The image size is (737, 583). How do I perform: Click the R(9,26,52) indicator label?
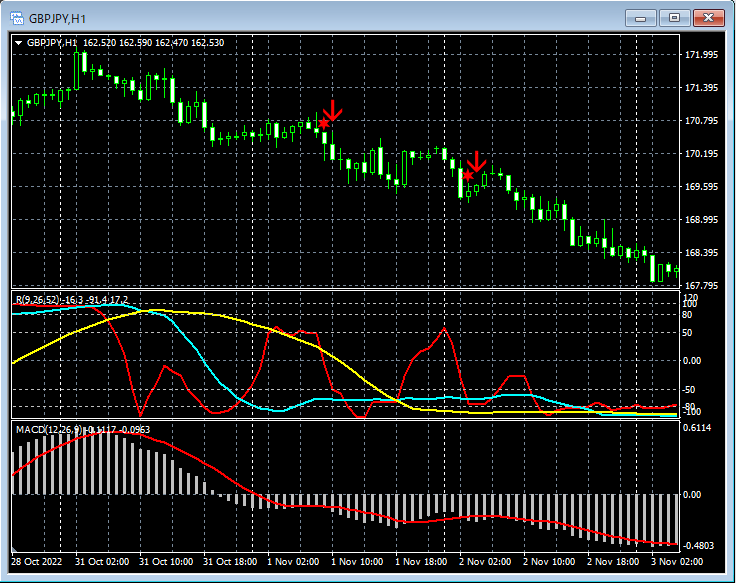[35, 300]
